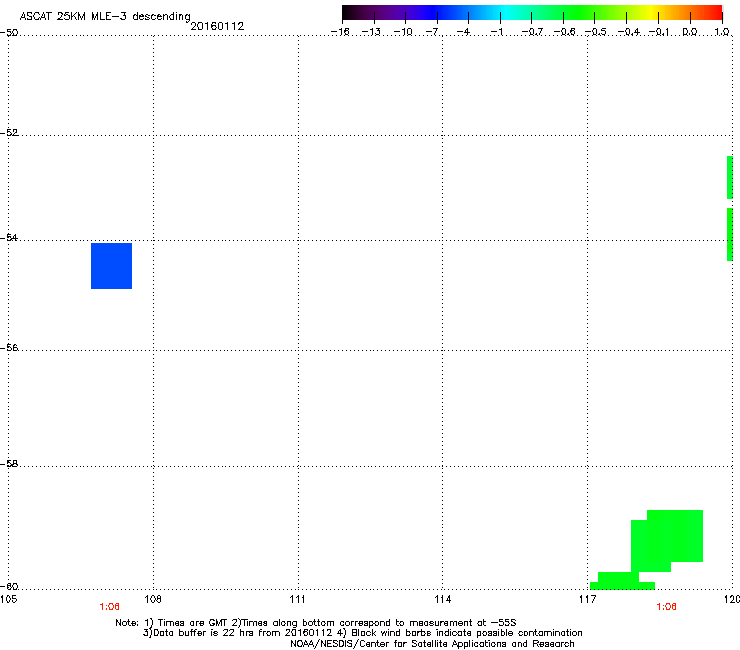Click the -16 label on the color scale
This screenshot has width=740, height=650.
340,32
